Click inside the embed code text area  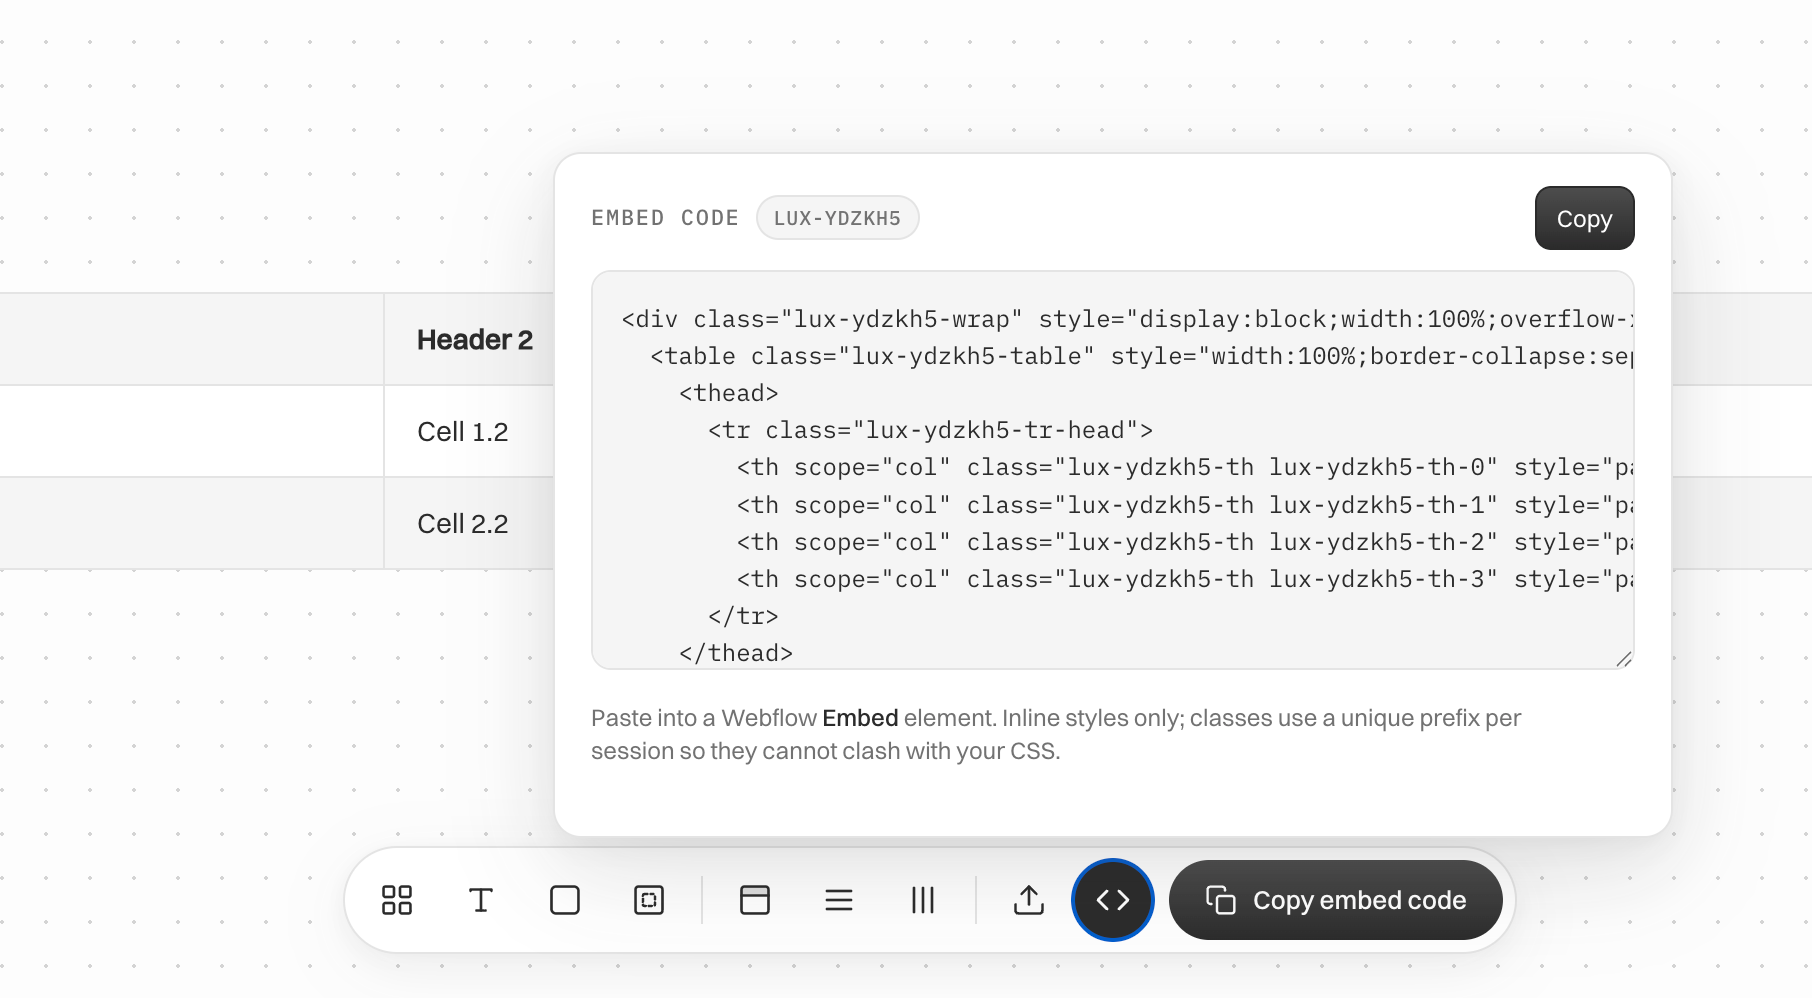point(1113,470)
